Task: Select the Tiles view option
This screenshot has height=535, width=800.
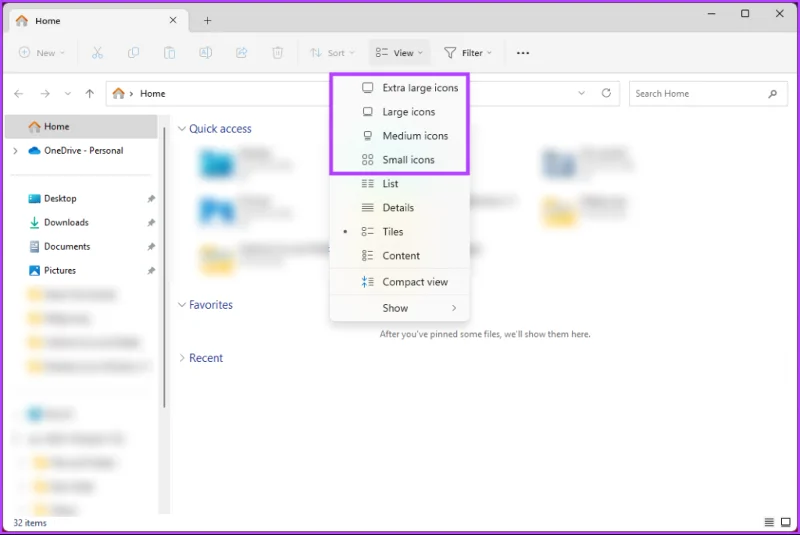Action: pos(399,232)
